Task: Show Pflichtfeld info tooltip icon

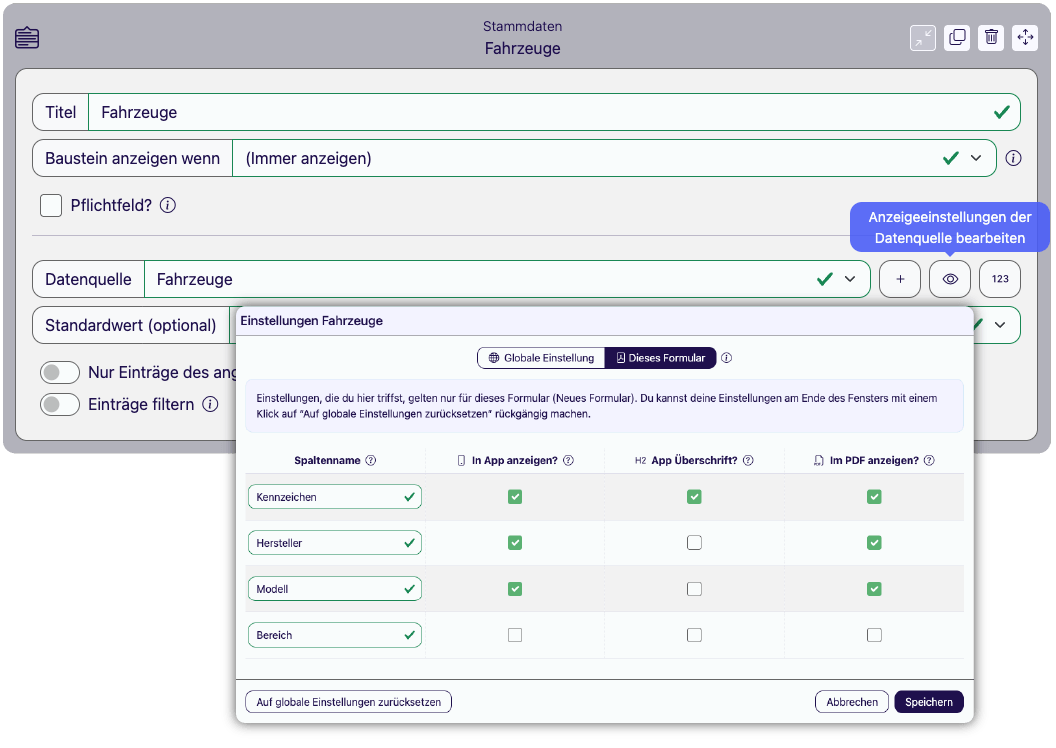Action: click(x=168, y=205)
